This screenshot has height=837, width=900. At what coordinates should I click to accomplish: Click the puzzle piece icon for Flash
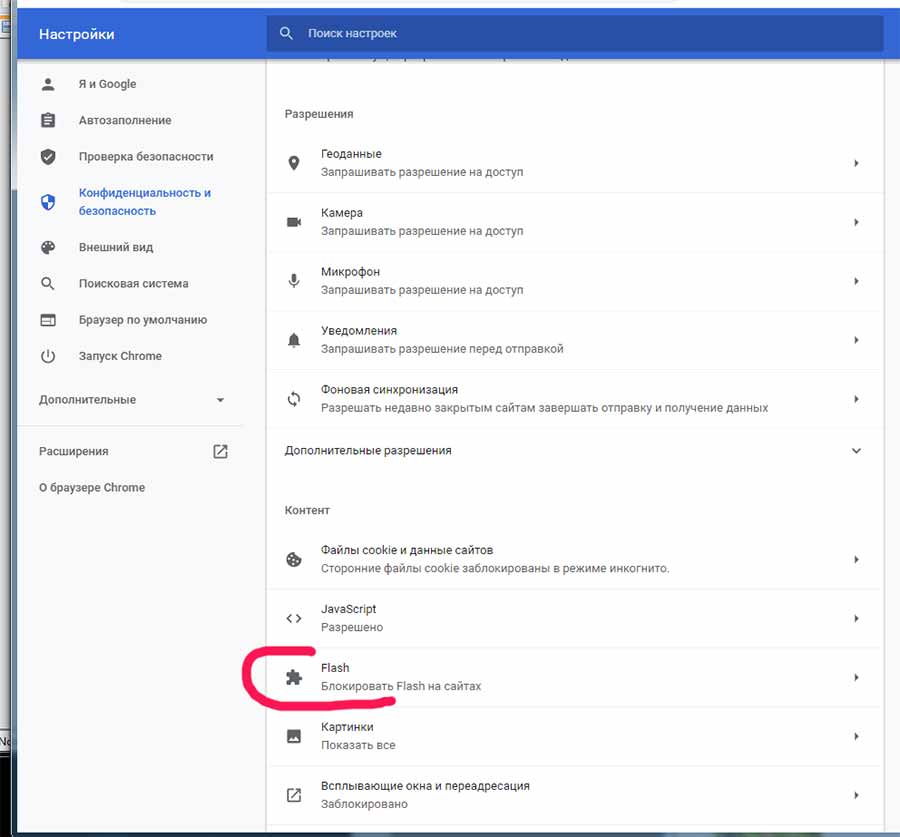pos(294,677)
